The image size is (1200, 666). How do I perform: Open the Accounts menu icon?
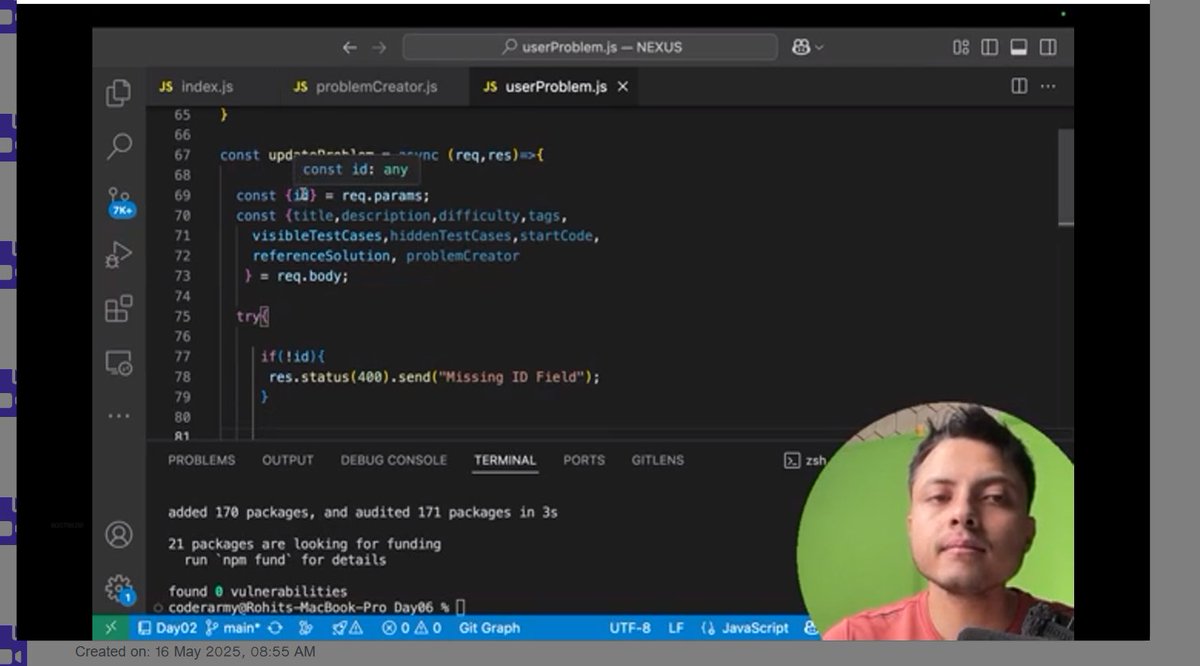coord(119,535)
